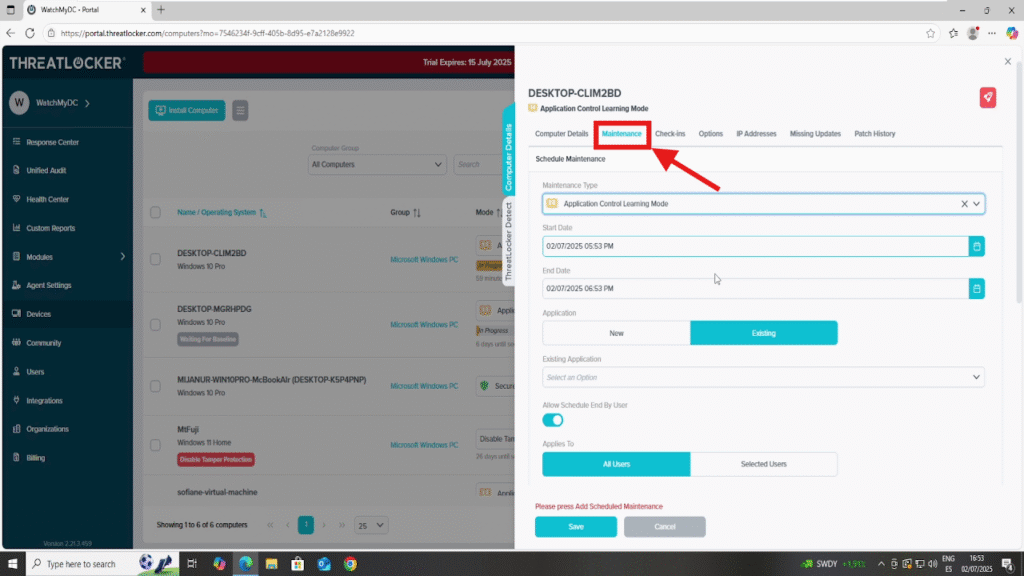The height and width of the screenshot is (576, 1024).
Task: Open the Computer Group dropdown
Action: [x=377, y=165]
